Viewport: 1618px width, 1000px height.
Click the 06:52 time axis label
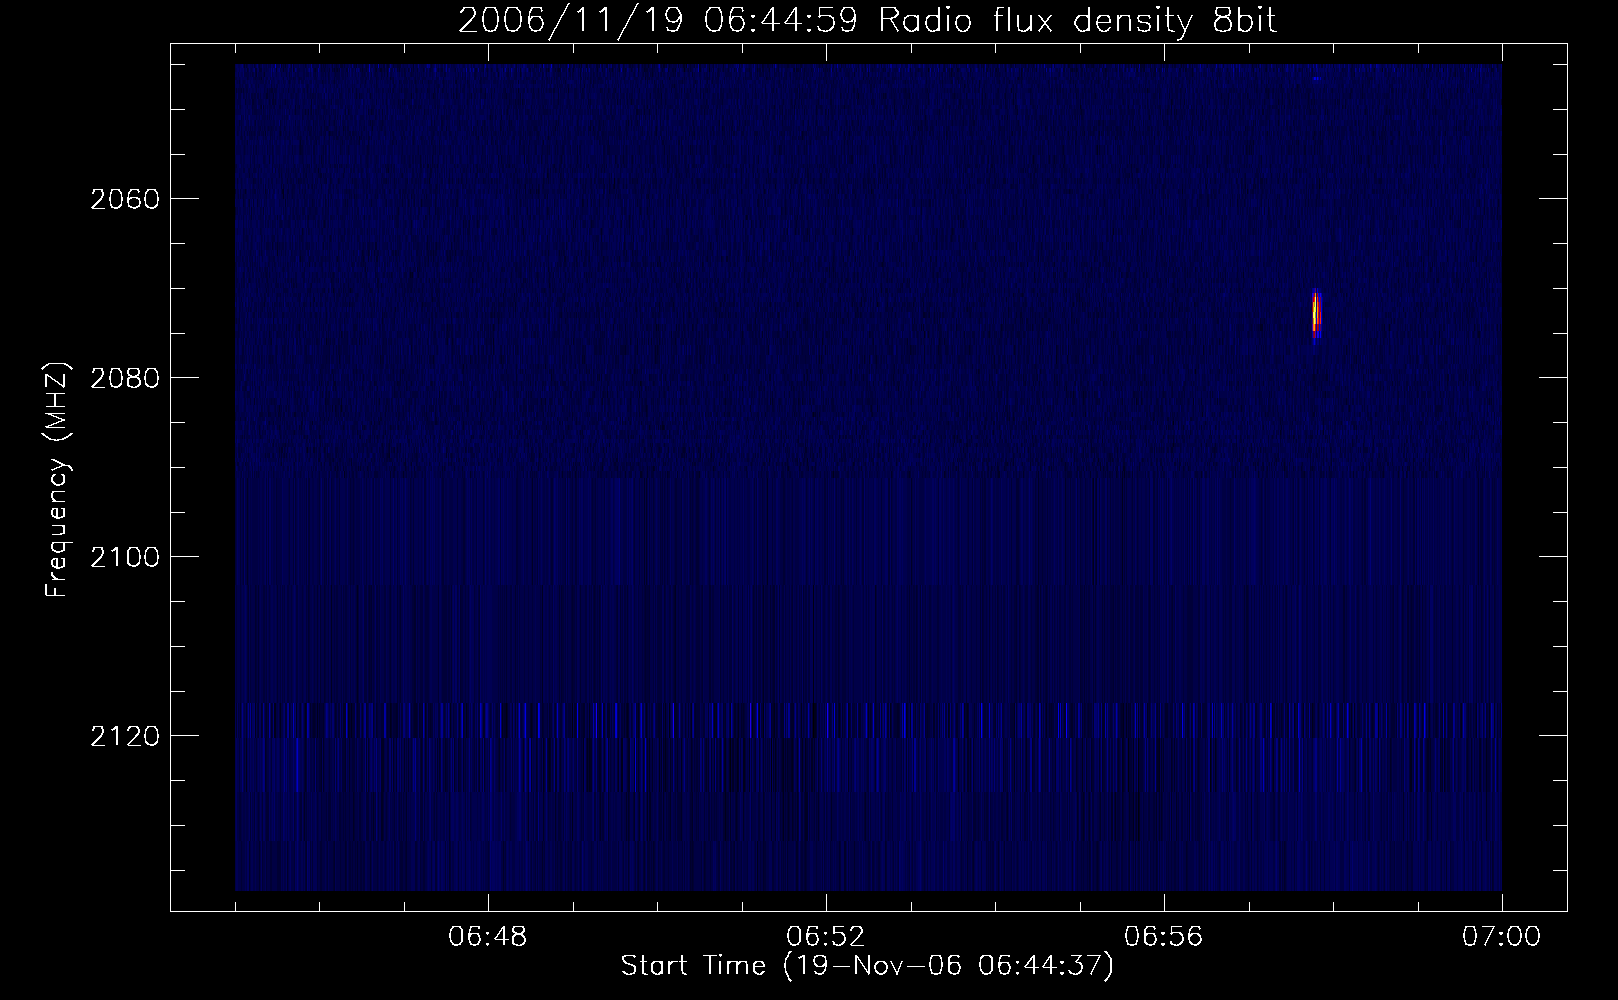[826, 937]
